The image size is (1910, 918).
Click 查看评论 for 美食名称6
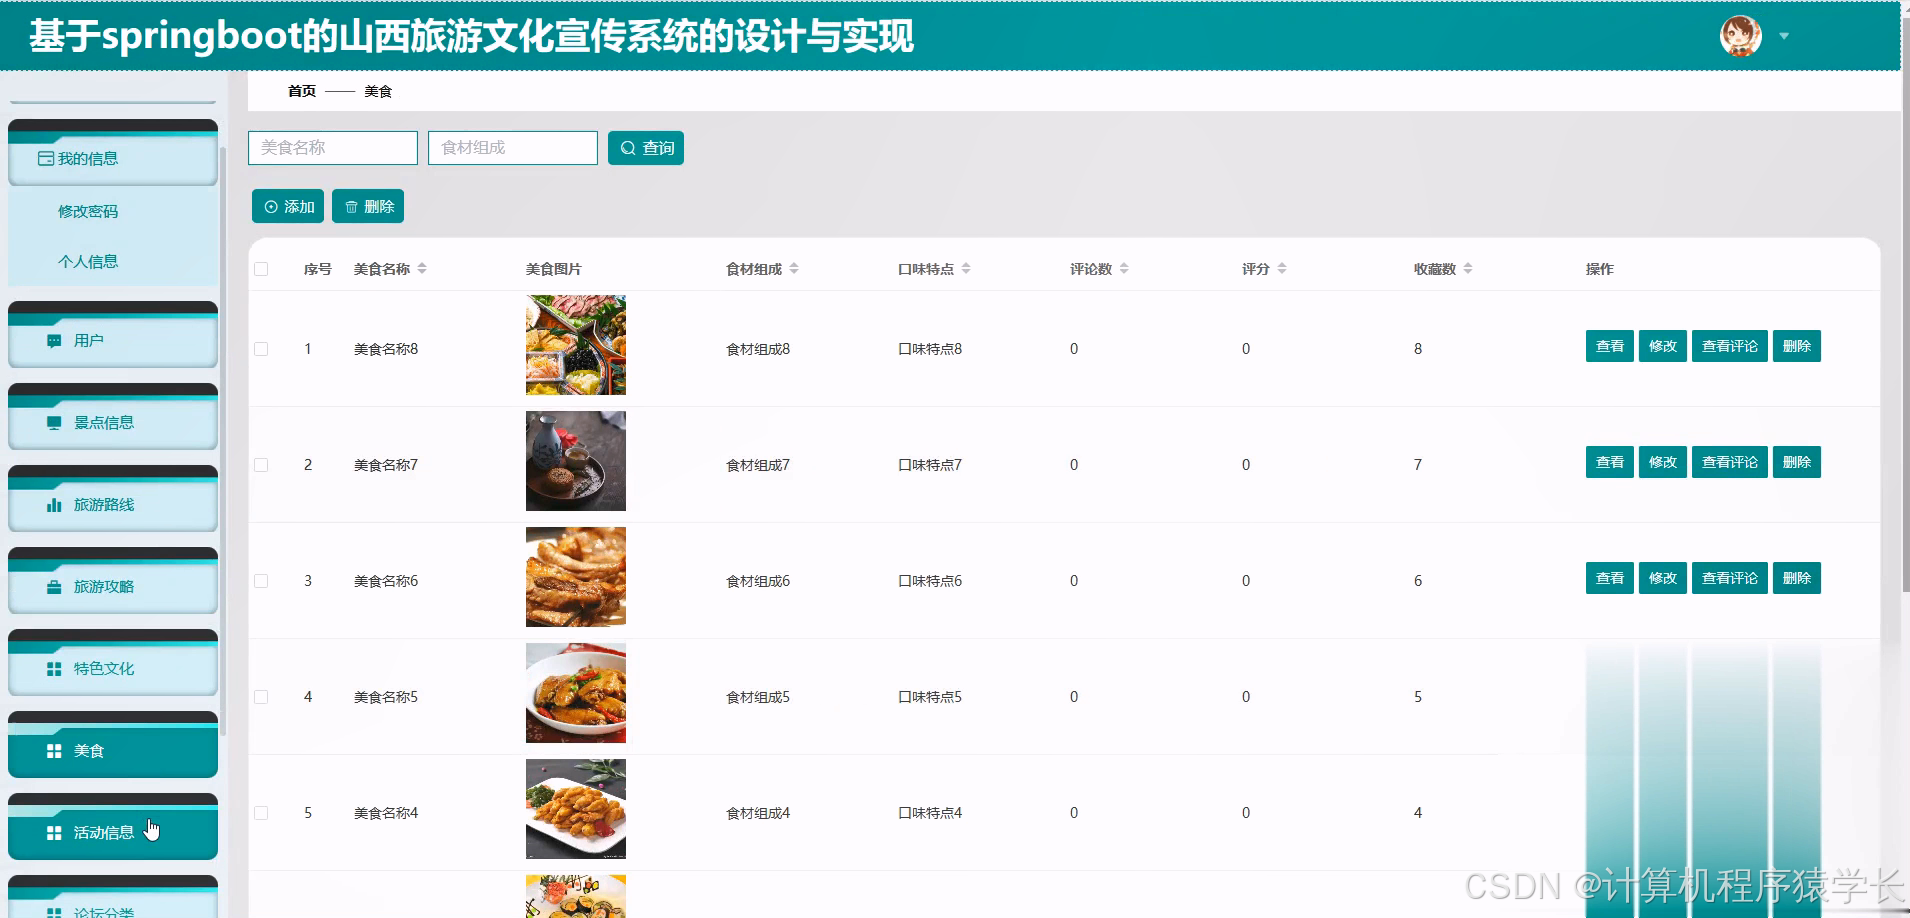pos(1730,578)
